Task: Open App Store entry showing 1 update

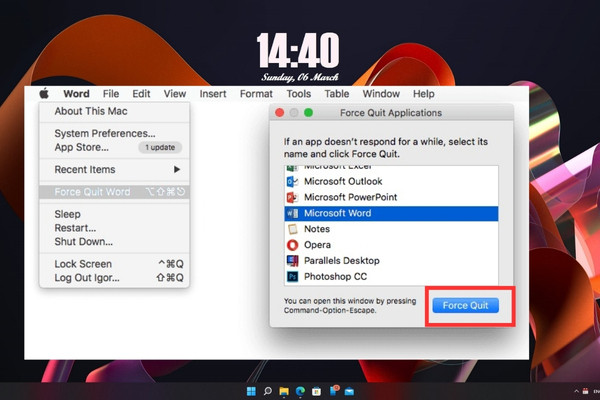Action: [x=114, y=147]
